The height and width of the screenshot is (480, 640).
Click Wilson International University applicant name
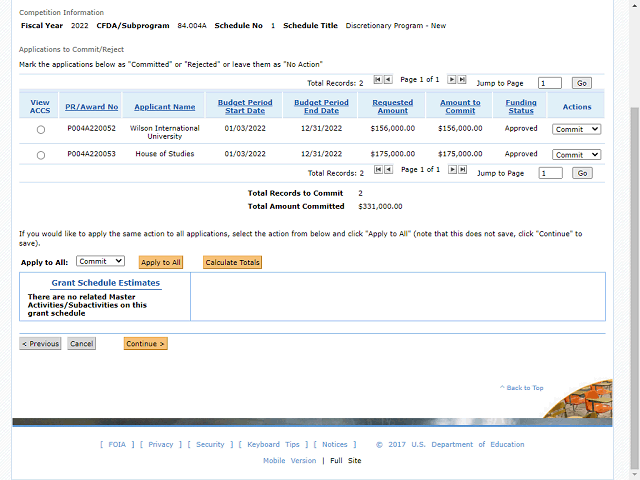tap(164, 132)
